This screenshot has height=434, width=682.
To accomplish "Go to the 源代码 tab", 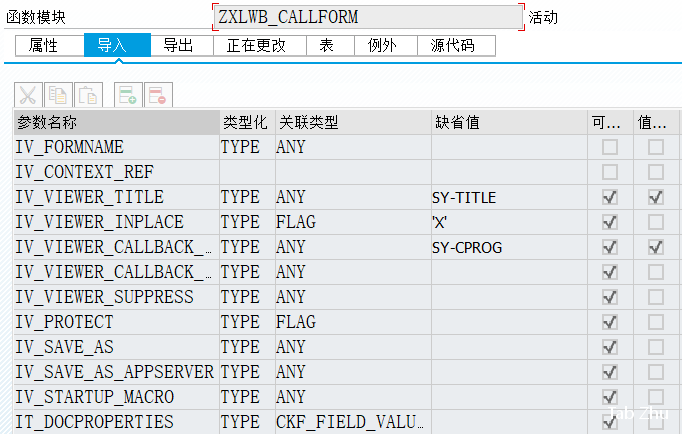I will tap(456, 46).
